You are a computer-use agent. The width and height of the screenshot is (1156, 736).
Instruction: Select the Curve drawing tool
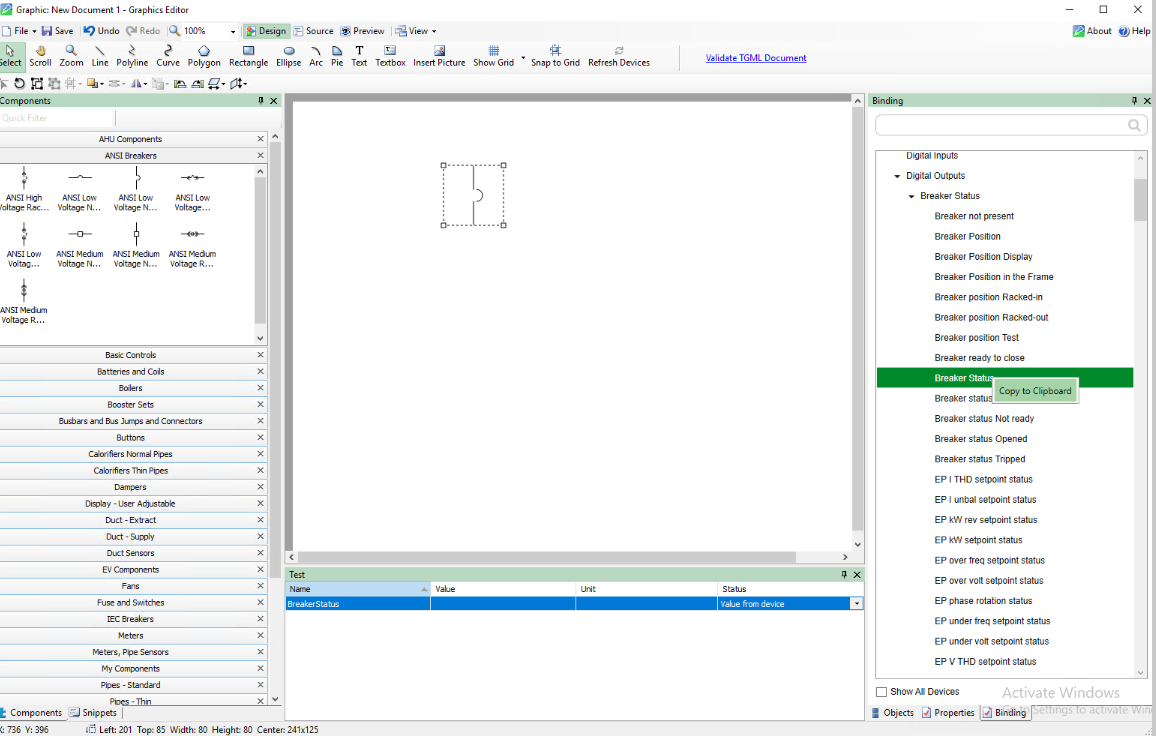(x=168, y=55)
